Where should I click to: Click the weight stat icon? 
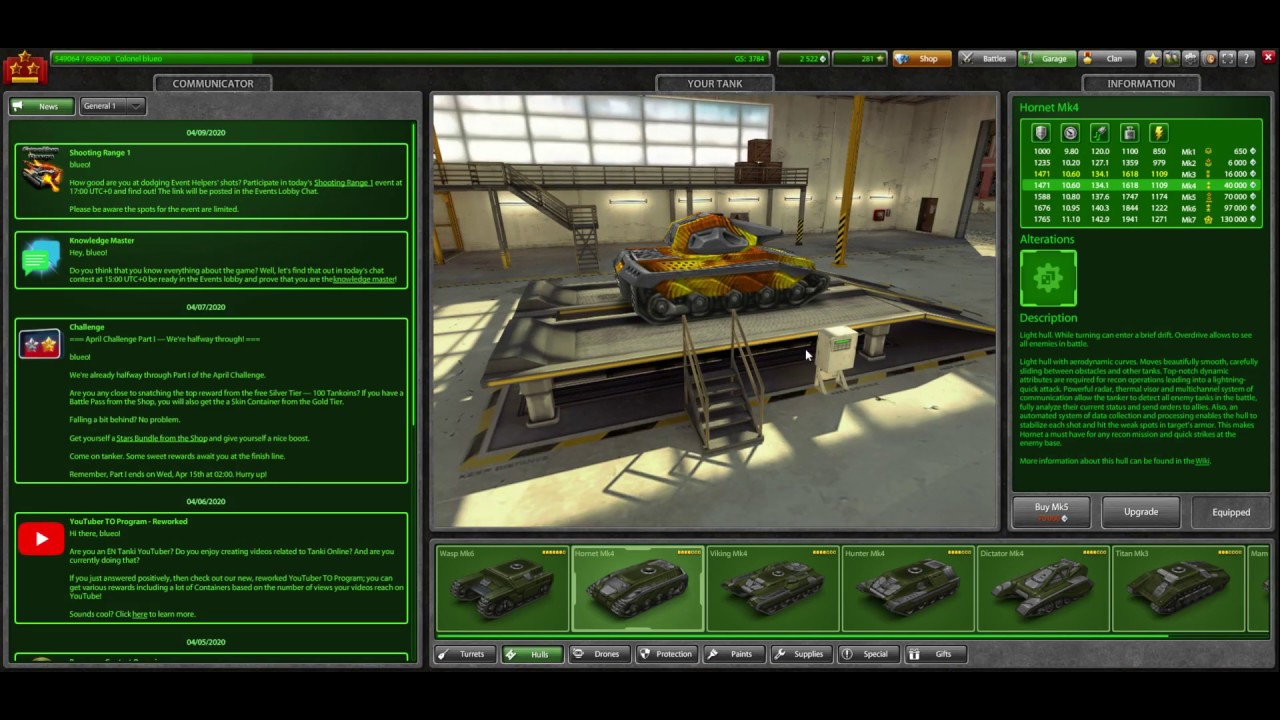click(1129, 133)
